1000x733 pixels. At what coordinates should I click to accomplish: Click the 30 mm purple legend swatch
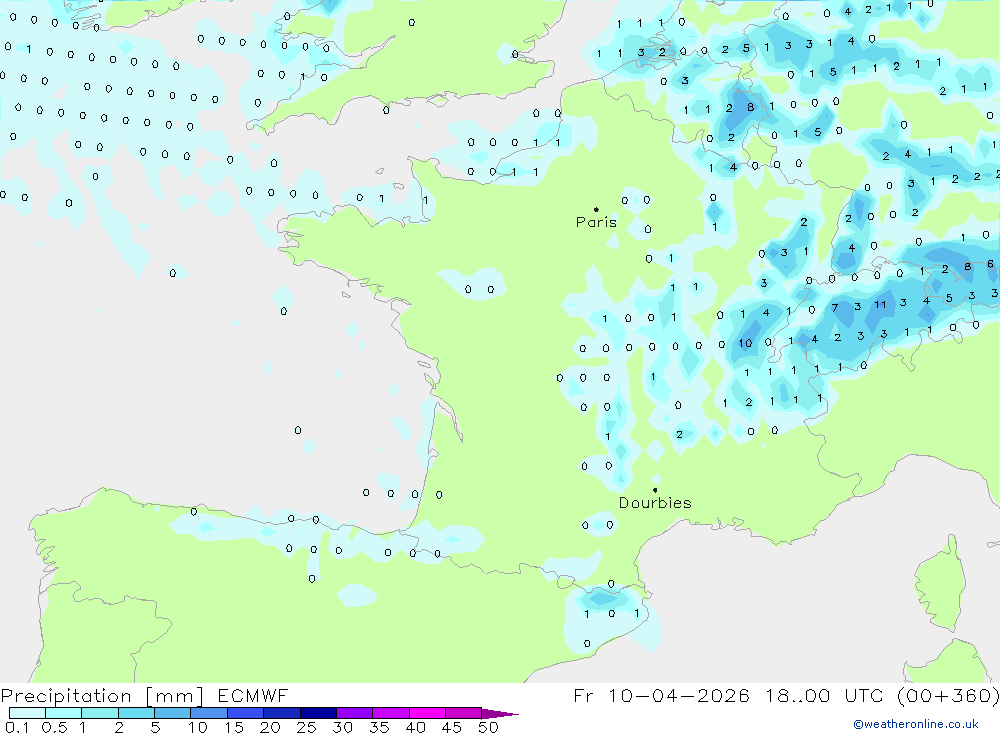pyautogui.click(x=354, y=713)
